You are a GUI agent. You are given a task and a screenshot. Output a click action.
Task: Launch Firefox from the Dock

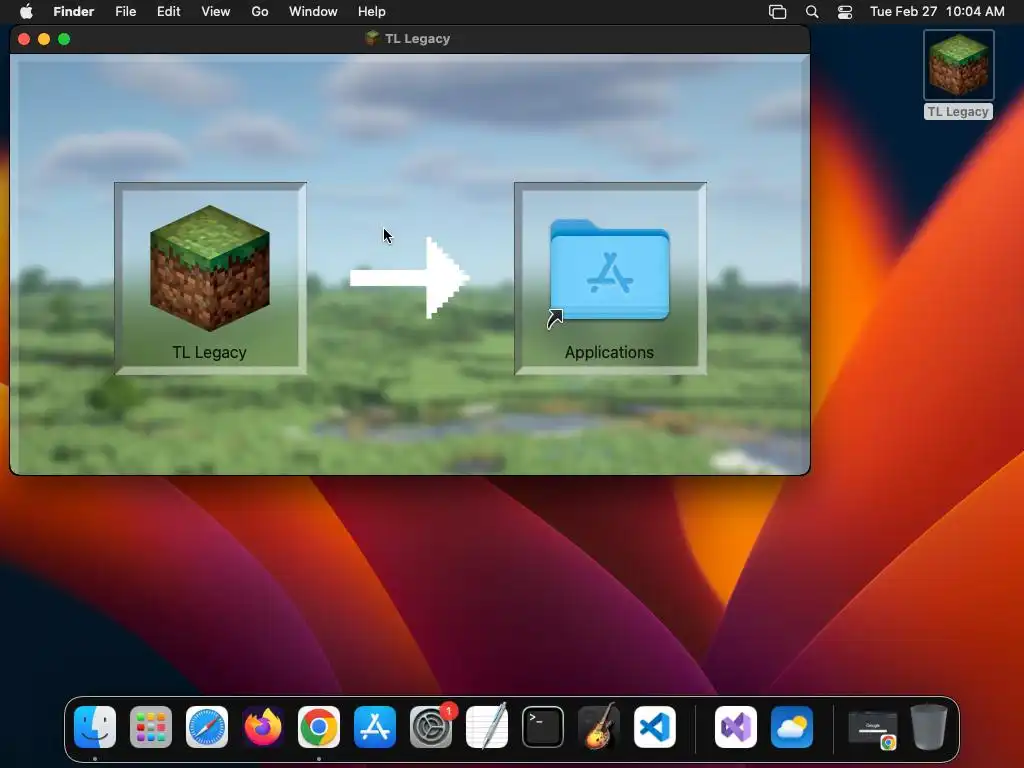[263, 727]
